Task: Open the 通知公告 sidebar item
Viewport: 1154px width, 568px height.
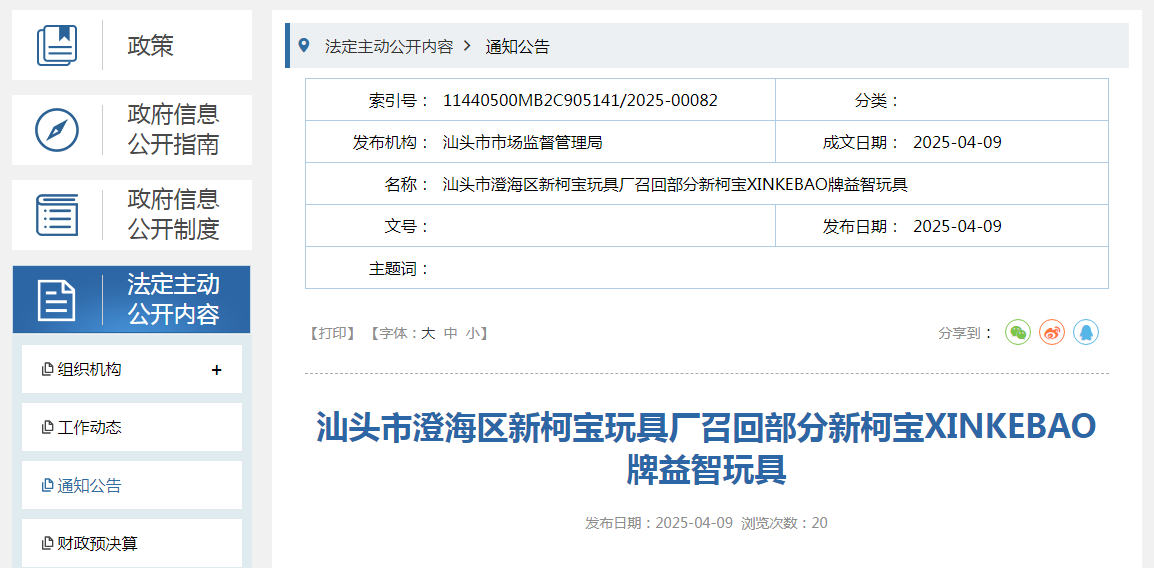Action: point(89,486)
